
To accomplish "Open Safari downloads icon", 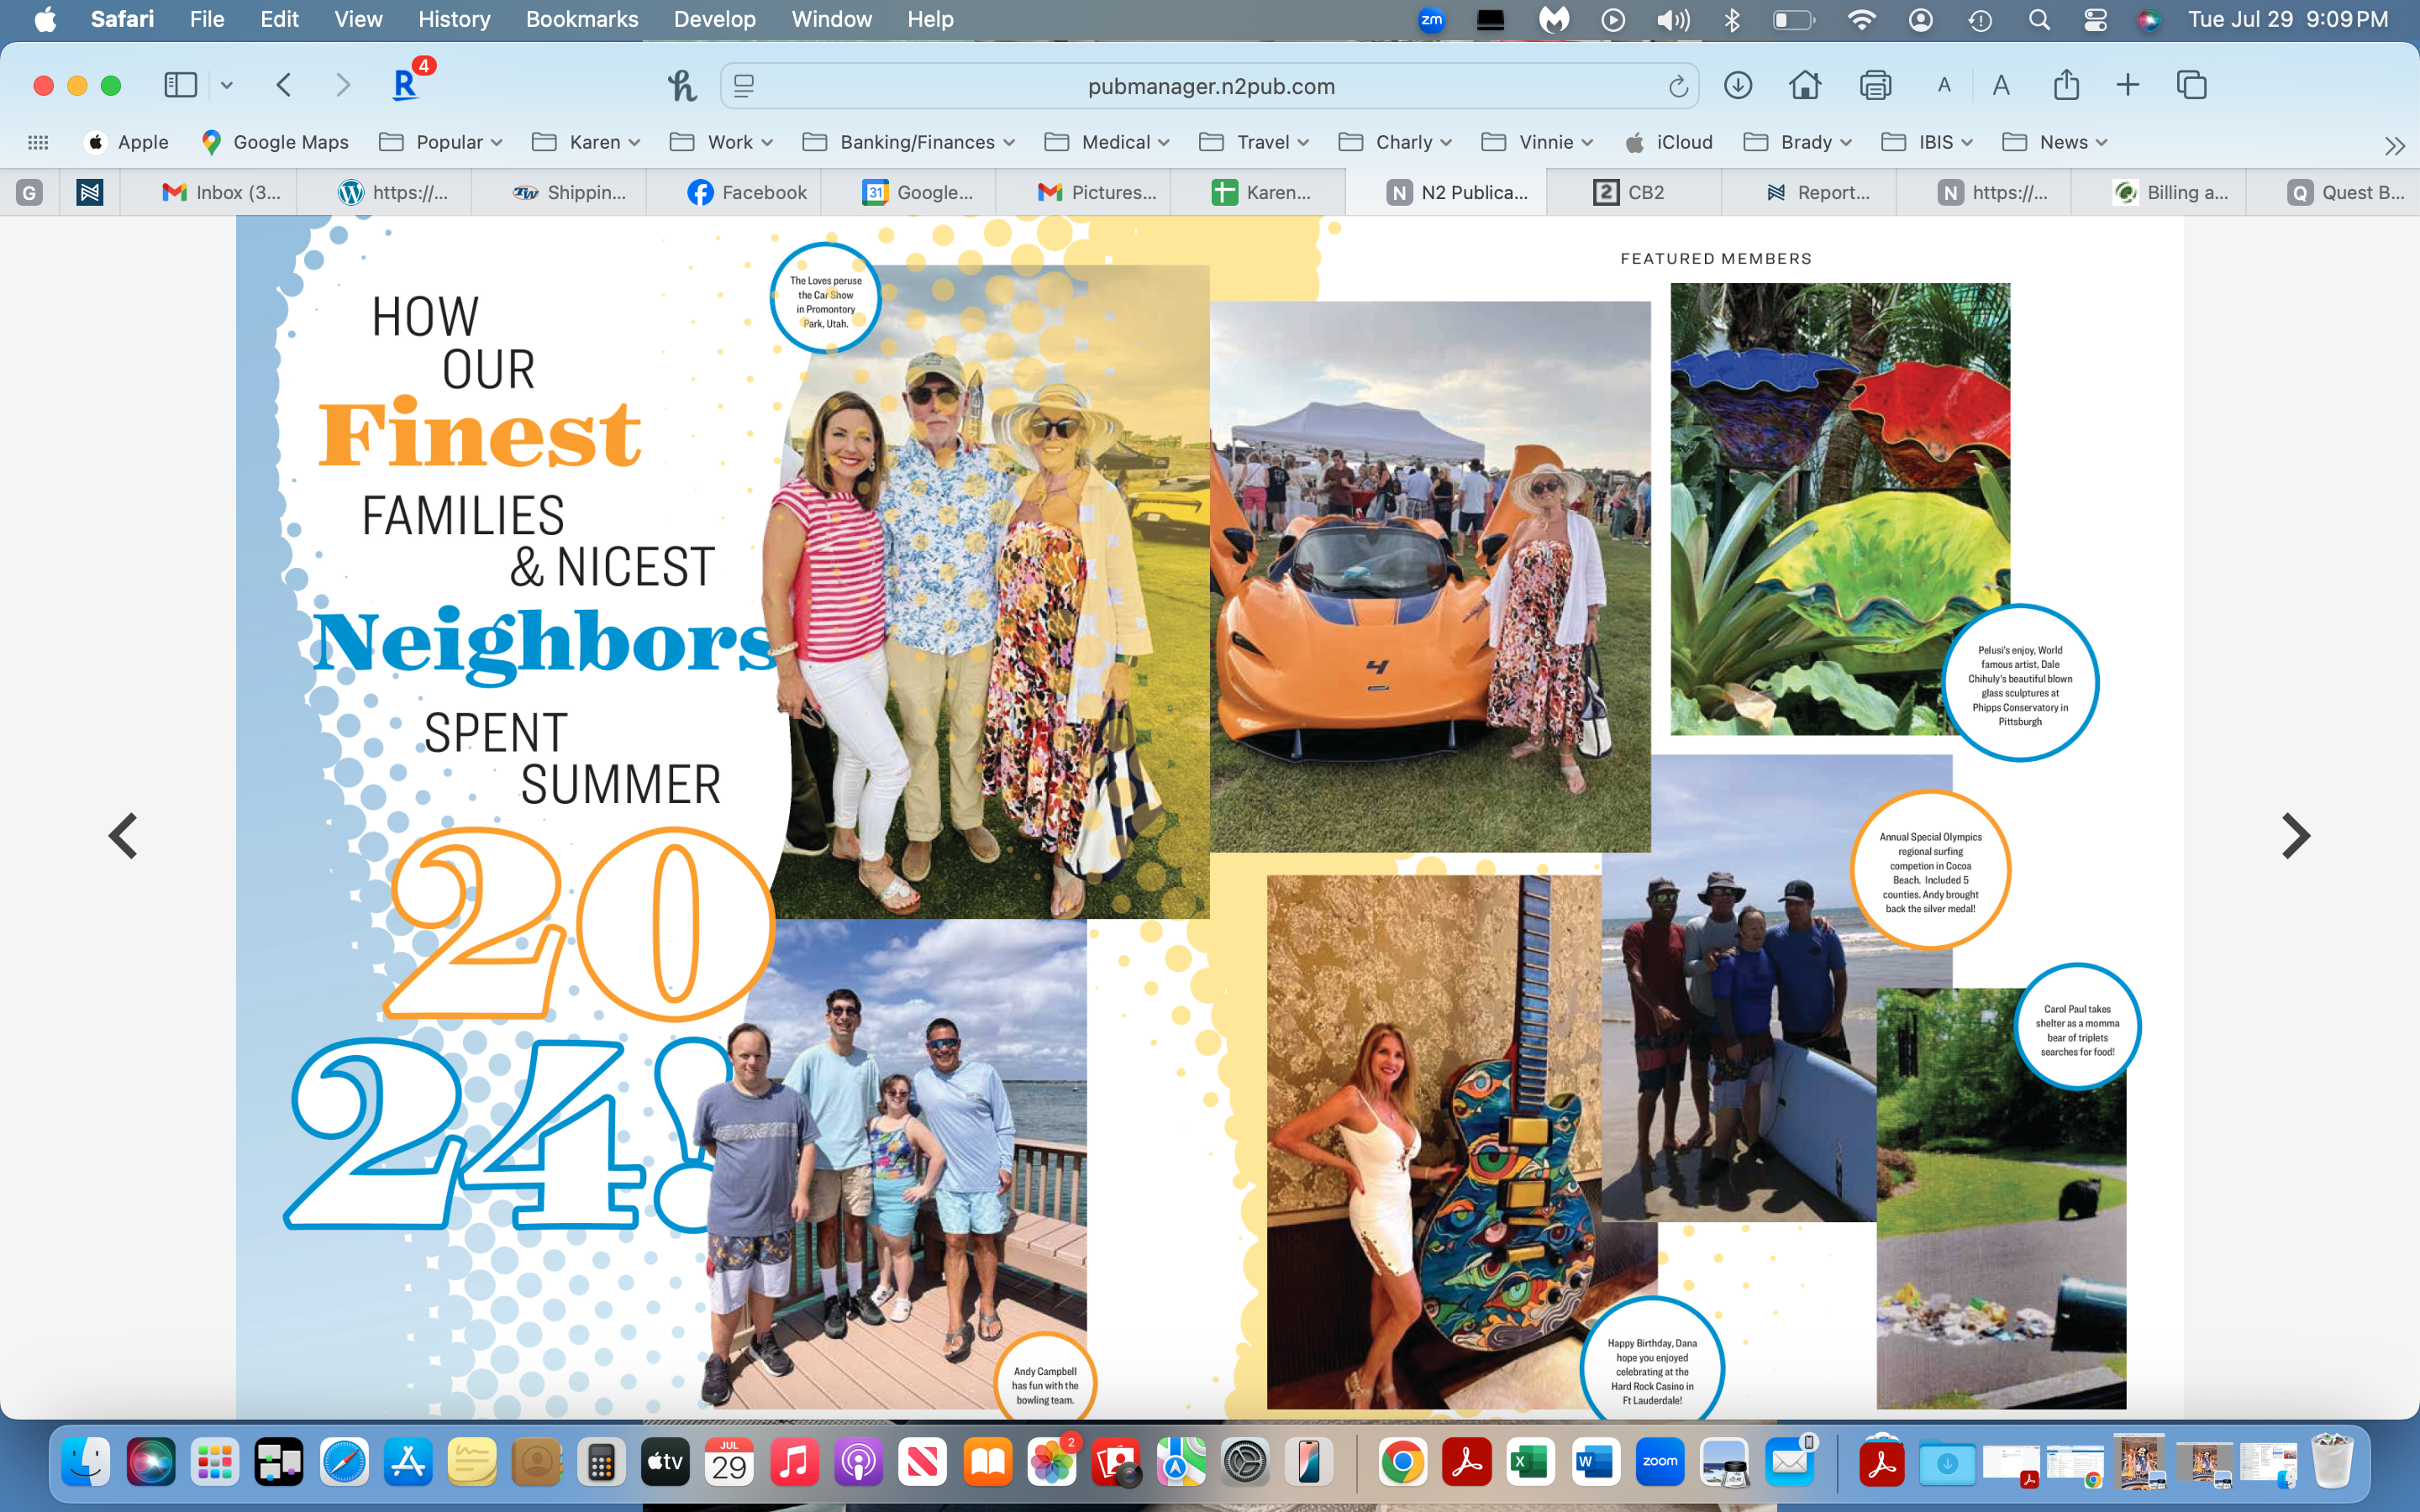I will (x=1738, y=85).
